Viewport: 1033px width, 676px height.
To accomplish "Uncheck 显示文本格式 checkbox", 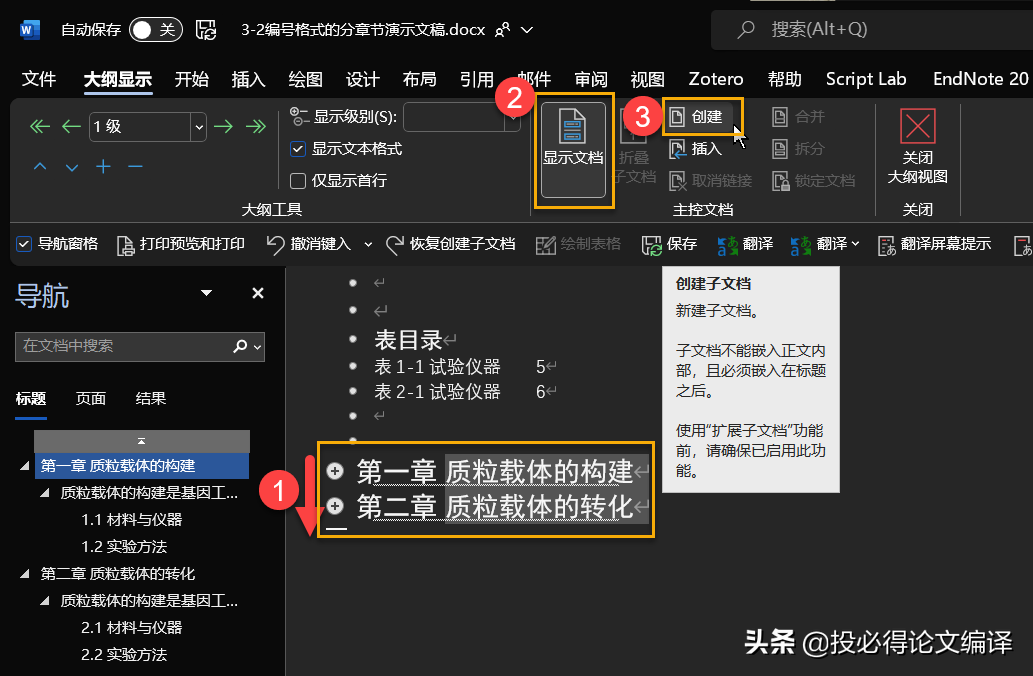I will click(x=298, y=149).
